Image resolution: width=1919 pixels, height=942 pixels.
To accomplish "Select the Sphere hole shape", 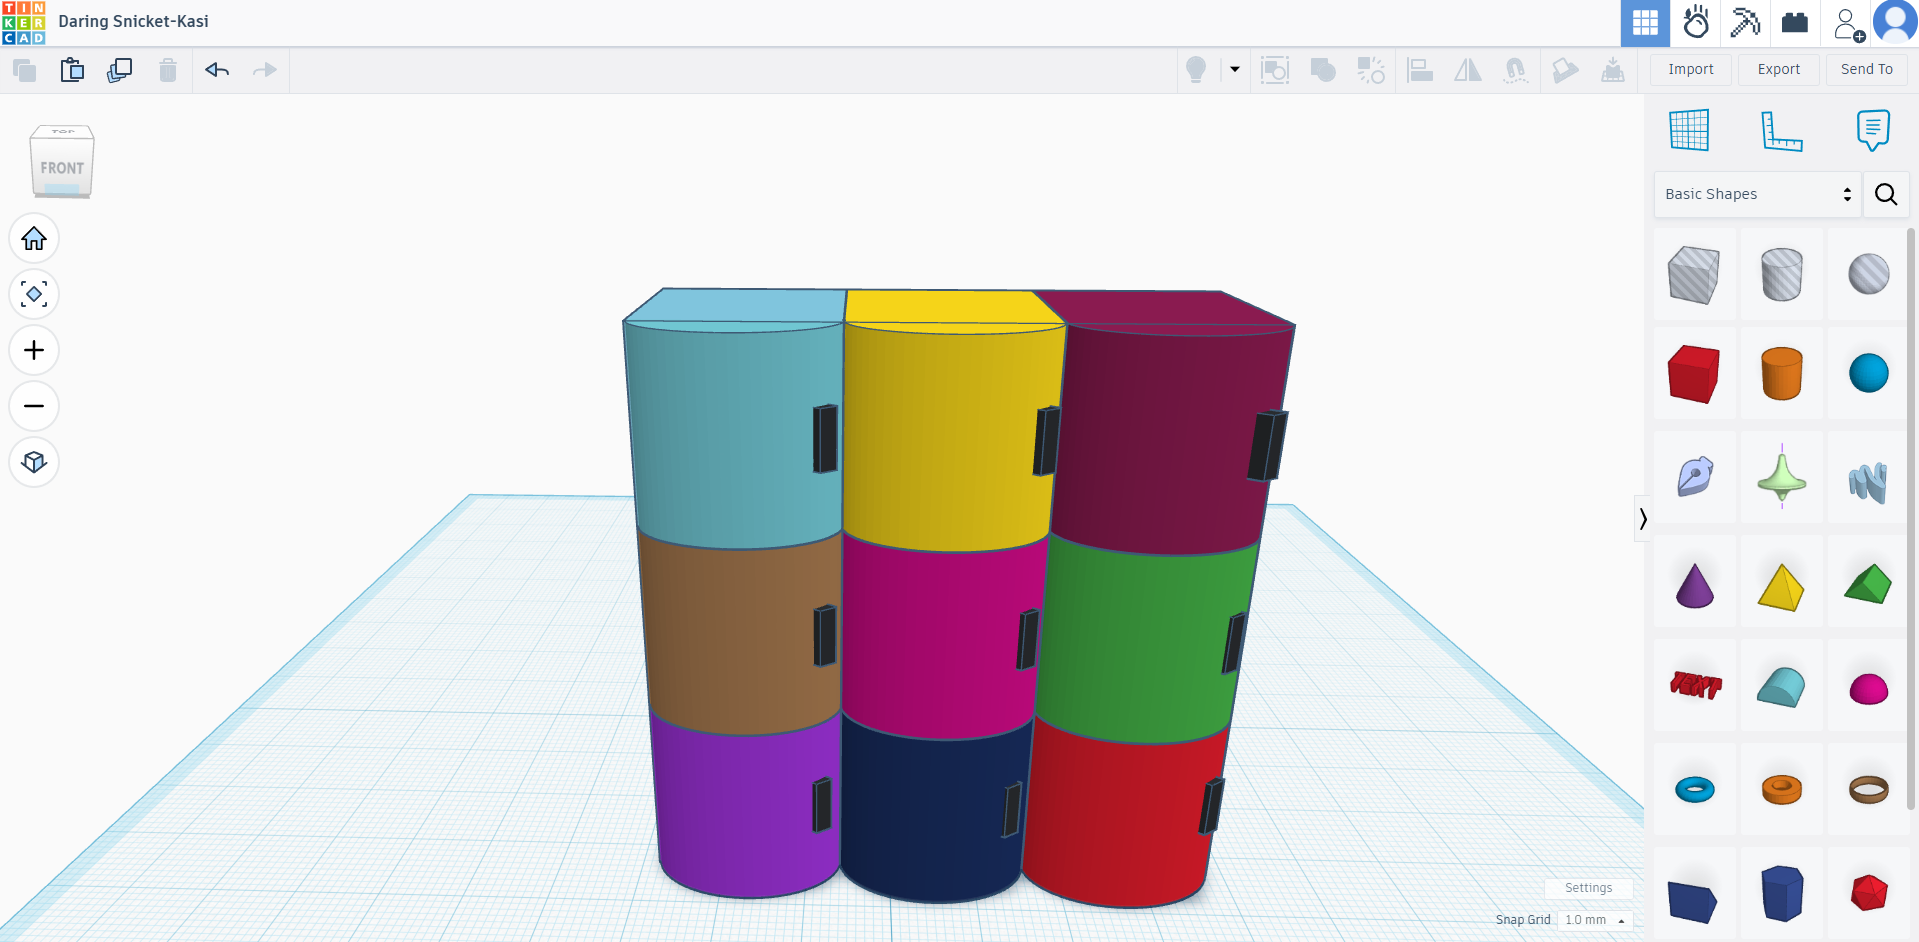I will [x=1868, y=274].
